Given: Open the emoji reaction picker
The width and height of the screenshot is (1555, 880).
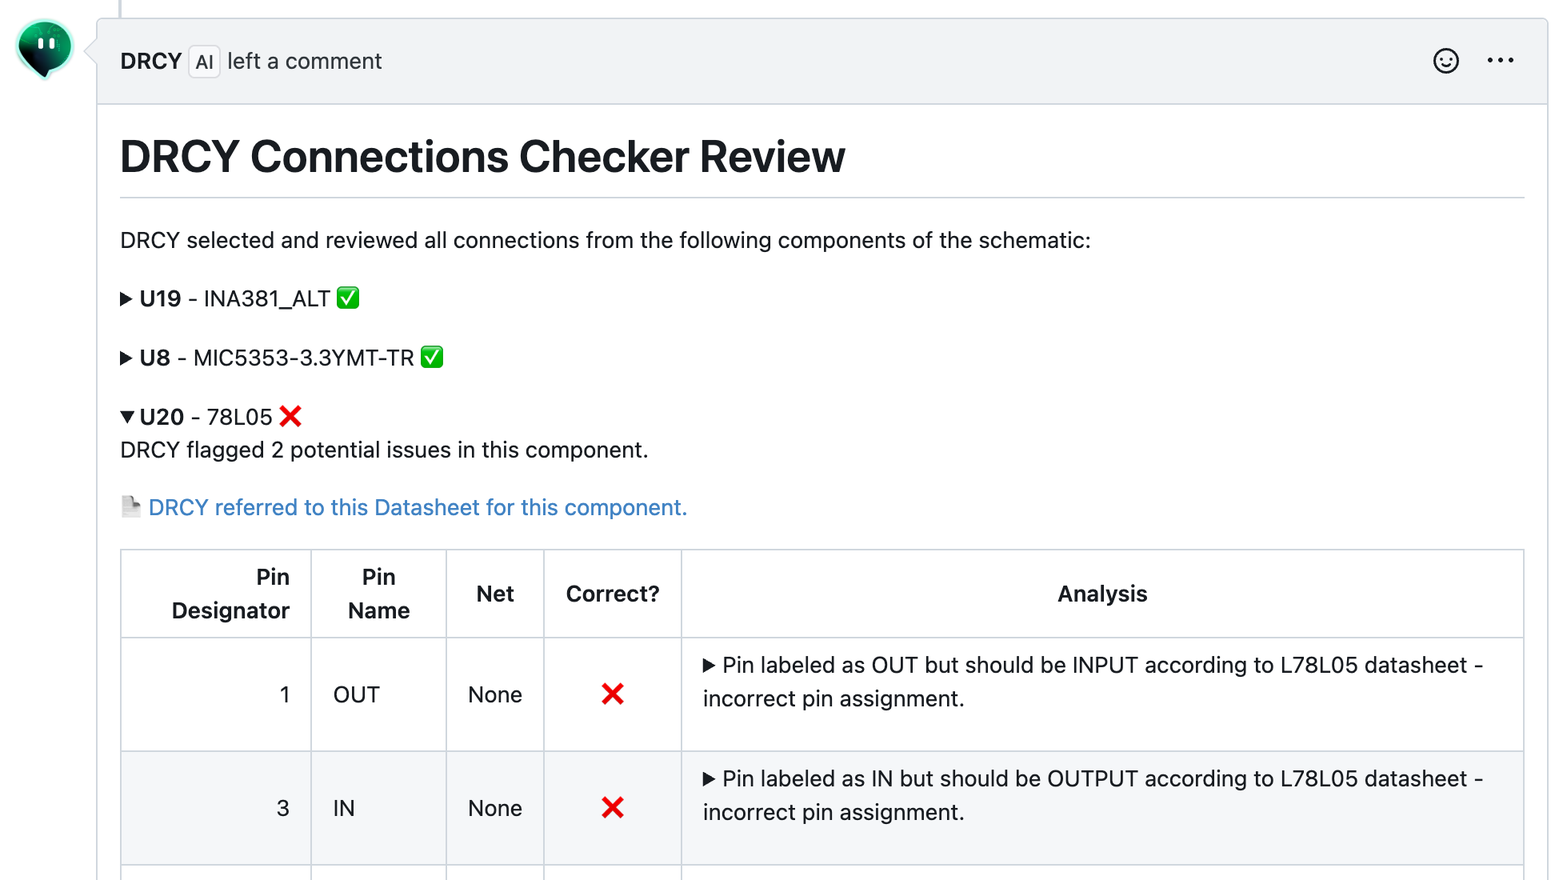Looking at the screenshot, I should click(x=1445, y=61).
